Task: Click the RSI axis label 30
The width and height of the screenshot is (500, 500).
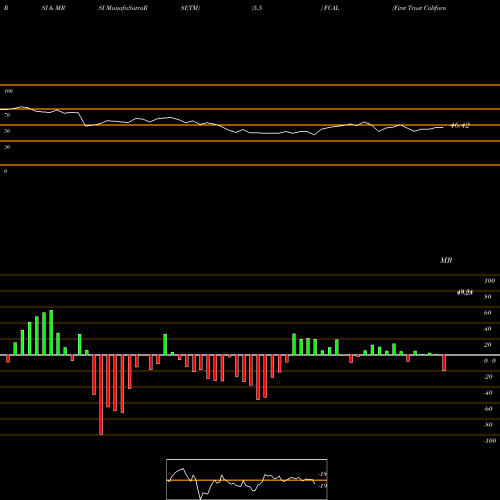Action: (7, 147)
